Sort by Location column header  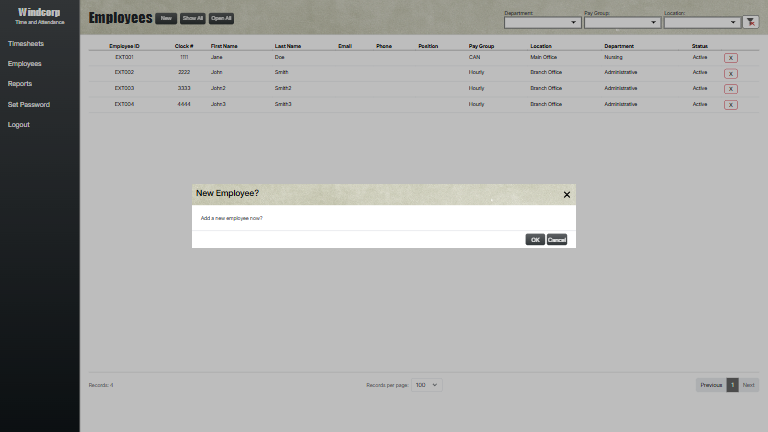tap(541, 46)
